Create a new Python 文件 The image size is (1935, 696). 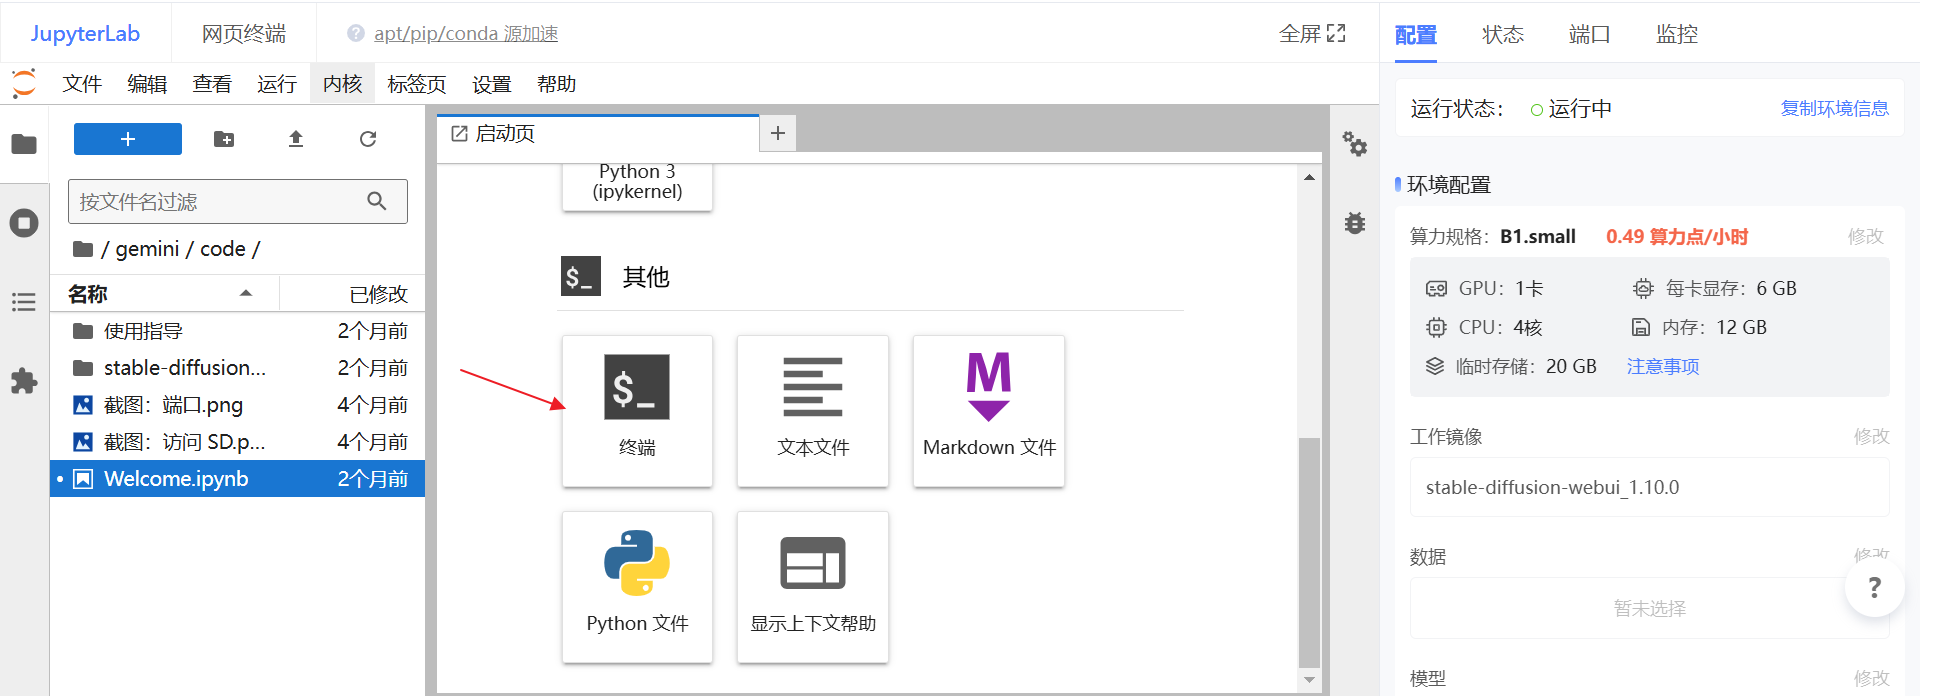(x=637, y=586)
